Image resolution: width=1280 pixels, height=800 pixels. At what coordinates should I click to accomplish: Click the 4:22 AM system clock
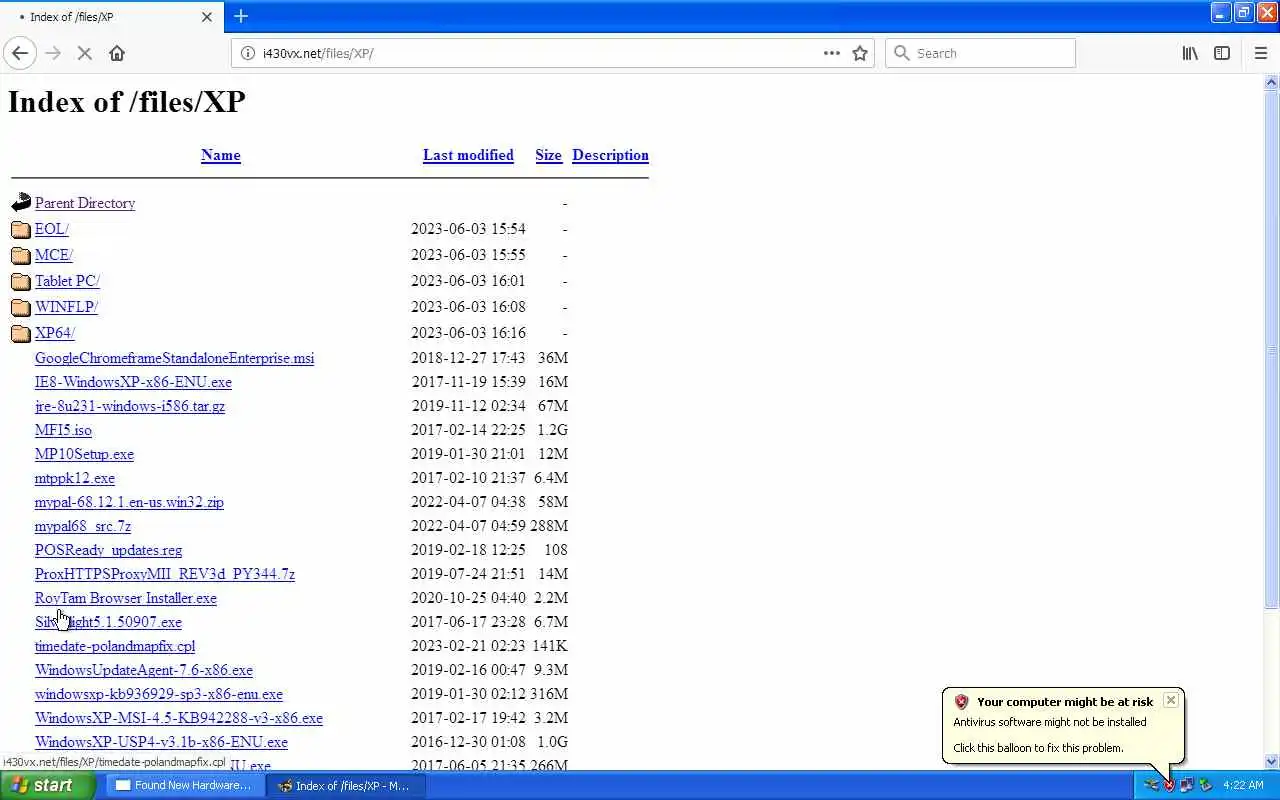pyautogui.click(x=1243, y=786)
